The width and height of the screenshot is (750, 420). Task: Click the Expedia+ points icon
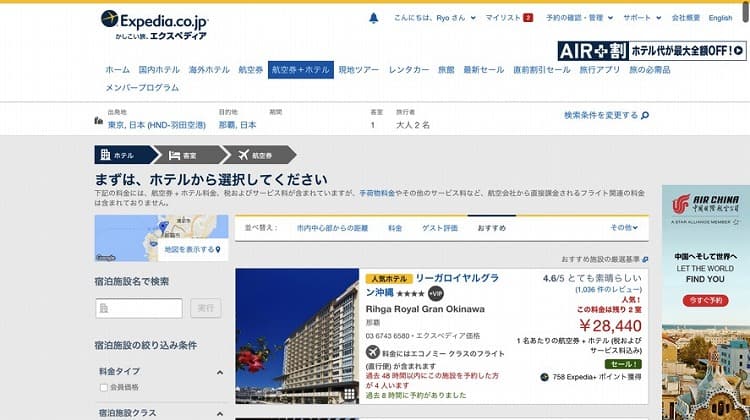tap(544, 377)
